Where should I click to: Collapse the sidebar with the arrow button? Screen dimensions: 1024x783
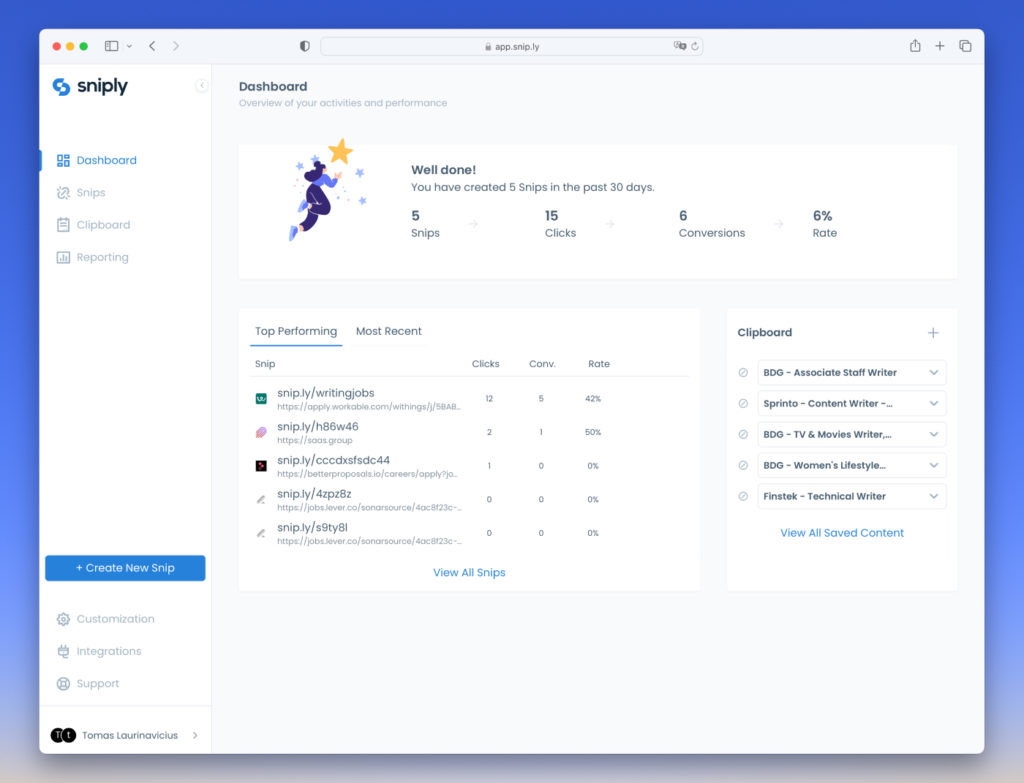202,86
